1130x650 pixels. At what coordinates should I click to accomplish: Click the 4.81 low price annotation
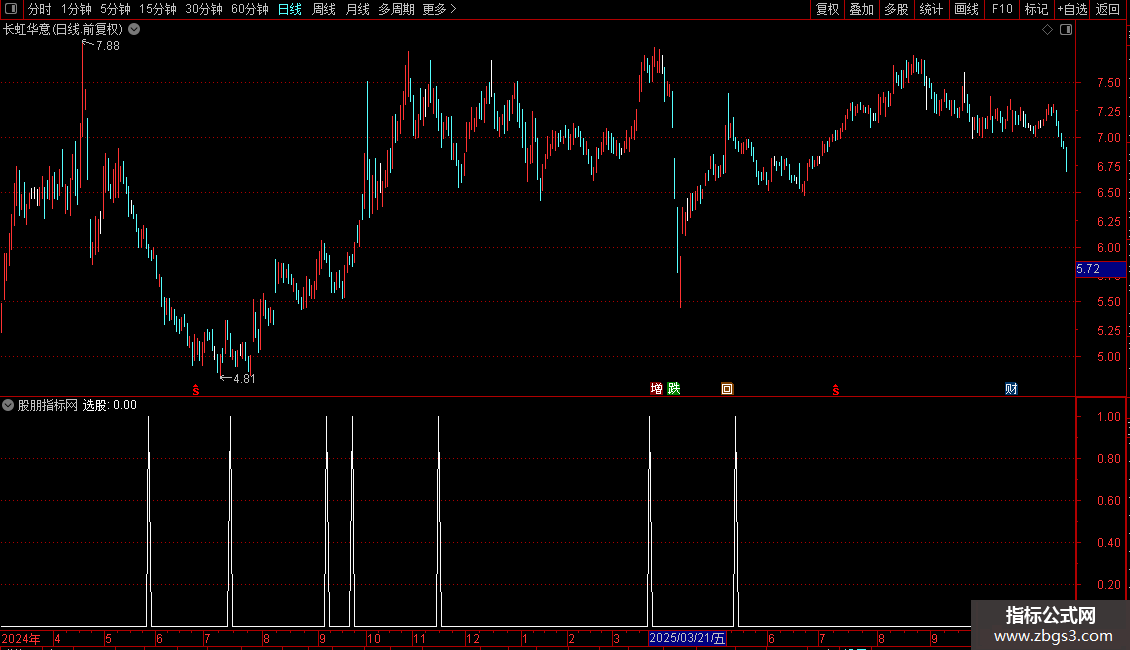click(x=244, y=378)
